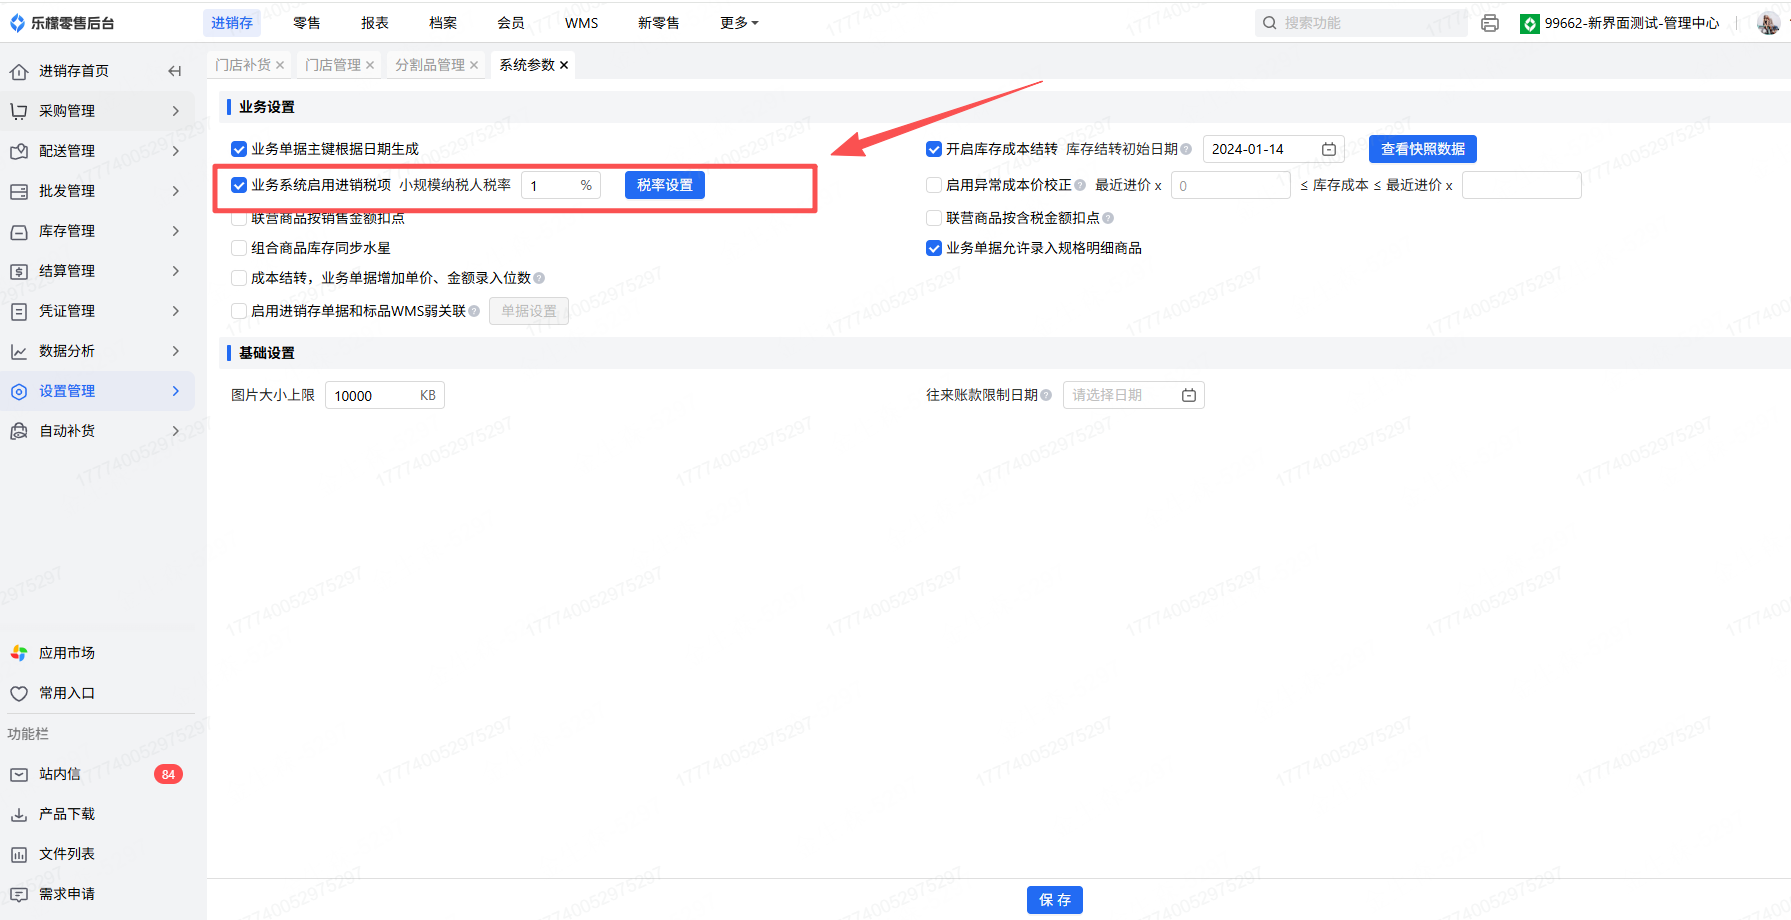The width and height of the screenshot is (1791, 920).
Task: Switch to the 分割品管理 tab
Action: click(x=430, y=65)
